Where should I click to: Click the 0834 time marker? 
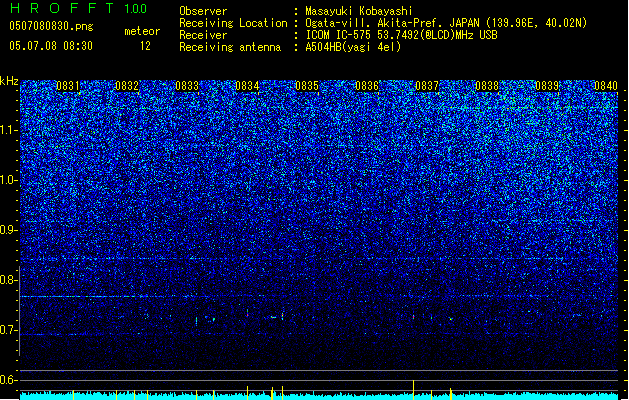[x=247, y=86]
